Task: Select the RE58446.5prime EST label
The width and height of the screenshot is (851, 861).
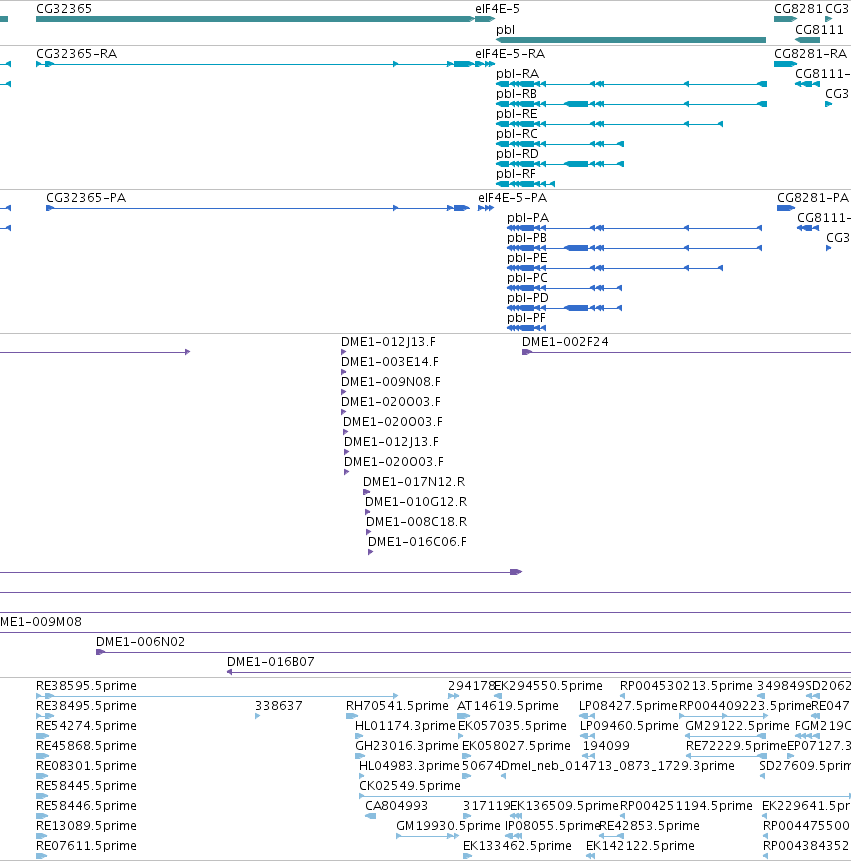Action: [86, 806]
